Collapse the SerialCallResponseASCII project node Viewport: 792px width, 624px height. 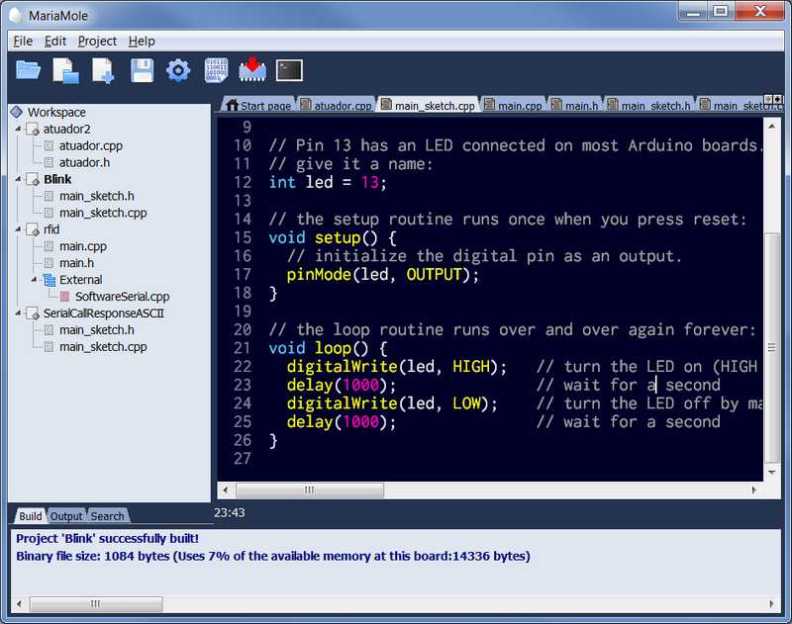click(x=18, y=313)
